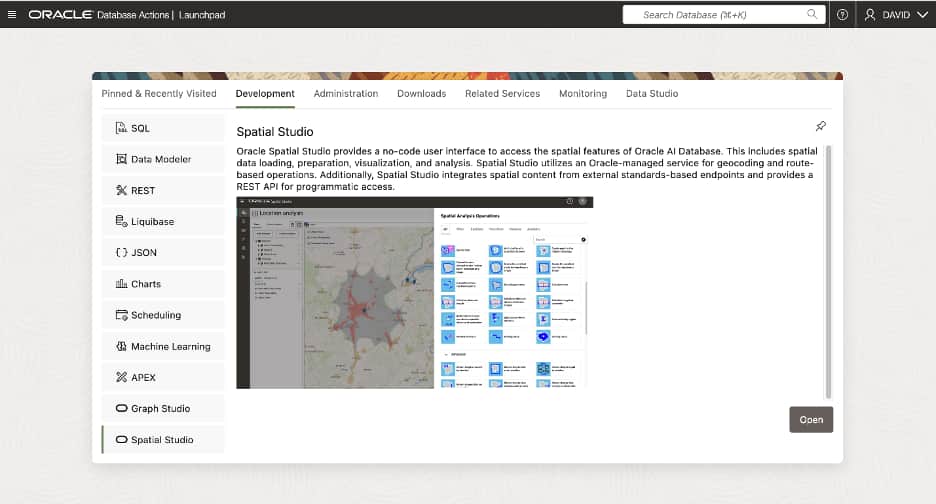Click the Open button

pos(811,420)
